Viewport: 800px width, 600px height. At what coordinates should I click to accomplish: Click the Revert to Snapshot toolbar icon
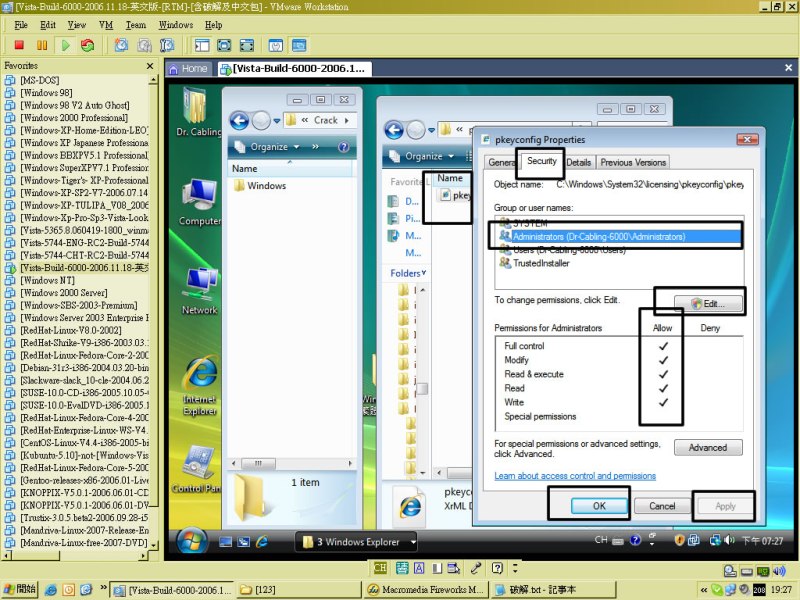144,45
